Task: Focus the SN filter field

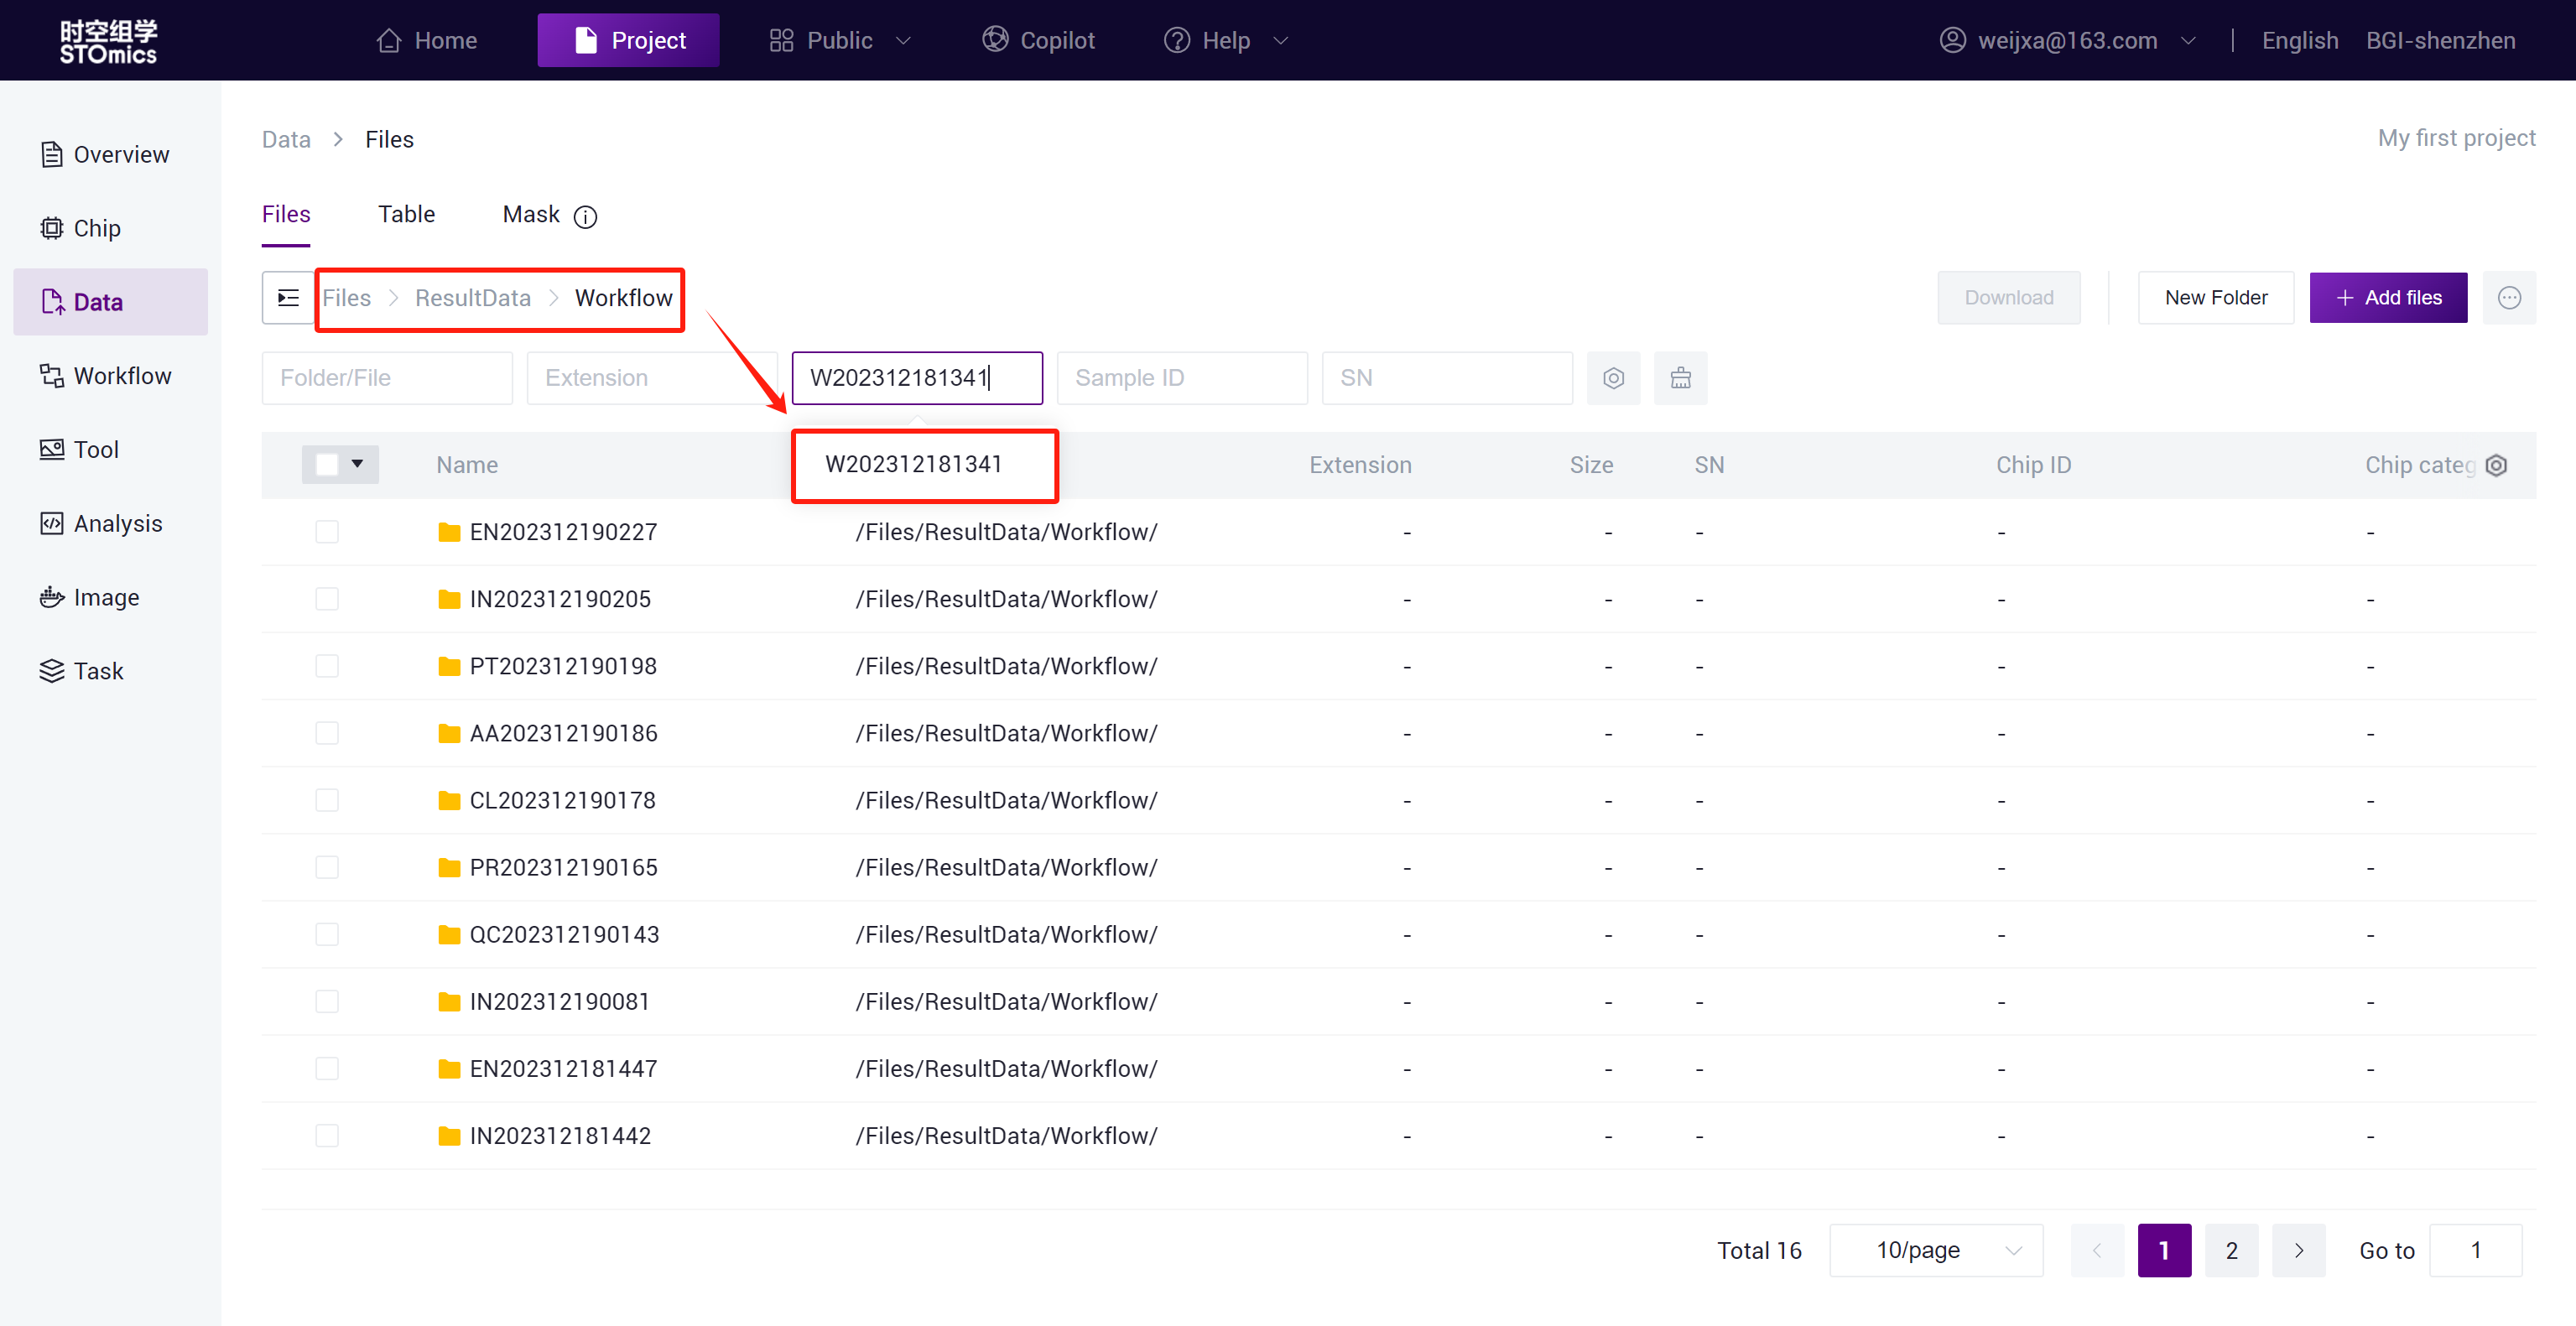Action: click(x=1447, y=378)
